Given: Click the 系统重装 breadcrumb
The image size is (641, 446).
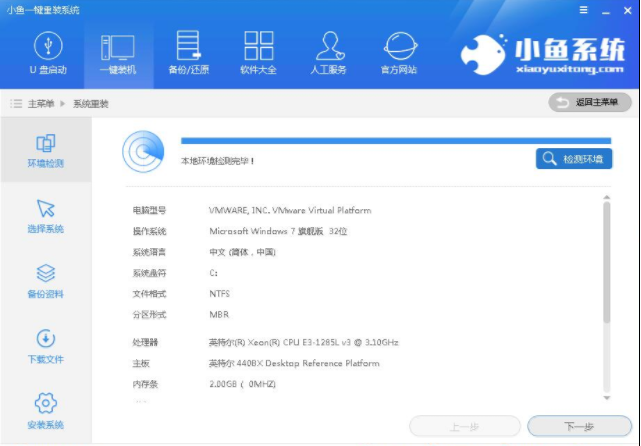Looking at the screenshot, I should (x=91, y=104).
